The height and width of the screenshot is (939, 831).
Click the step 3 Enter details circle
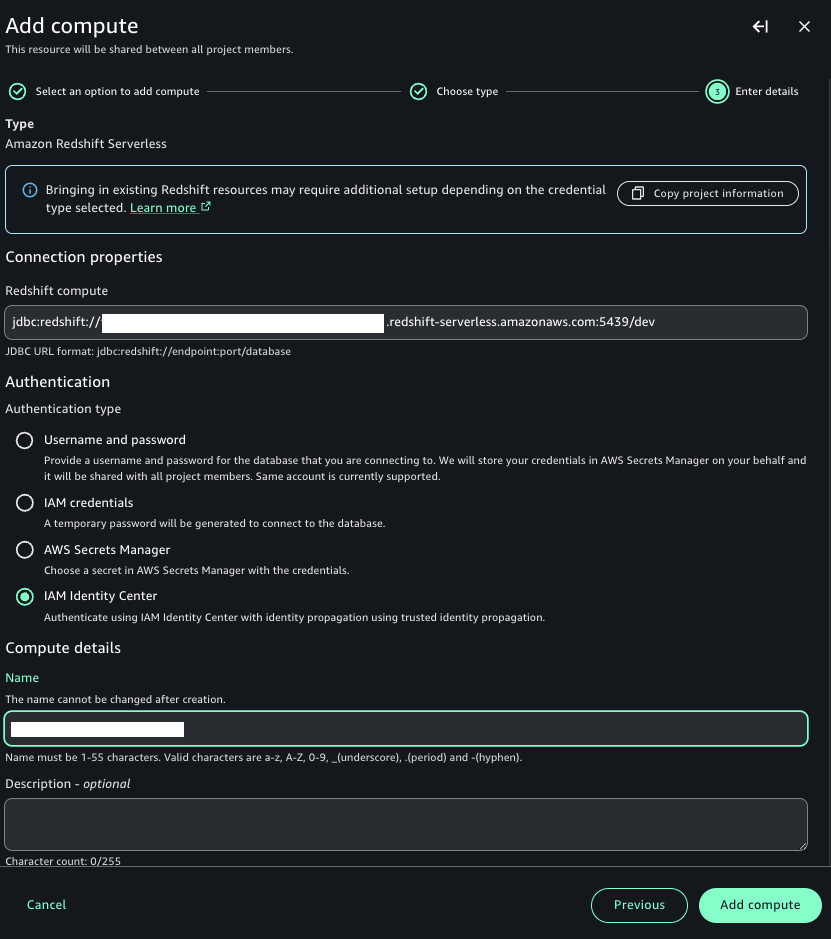(x=716, y=91)
